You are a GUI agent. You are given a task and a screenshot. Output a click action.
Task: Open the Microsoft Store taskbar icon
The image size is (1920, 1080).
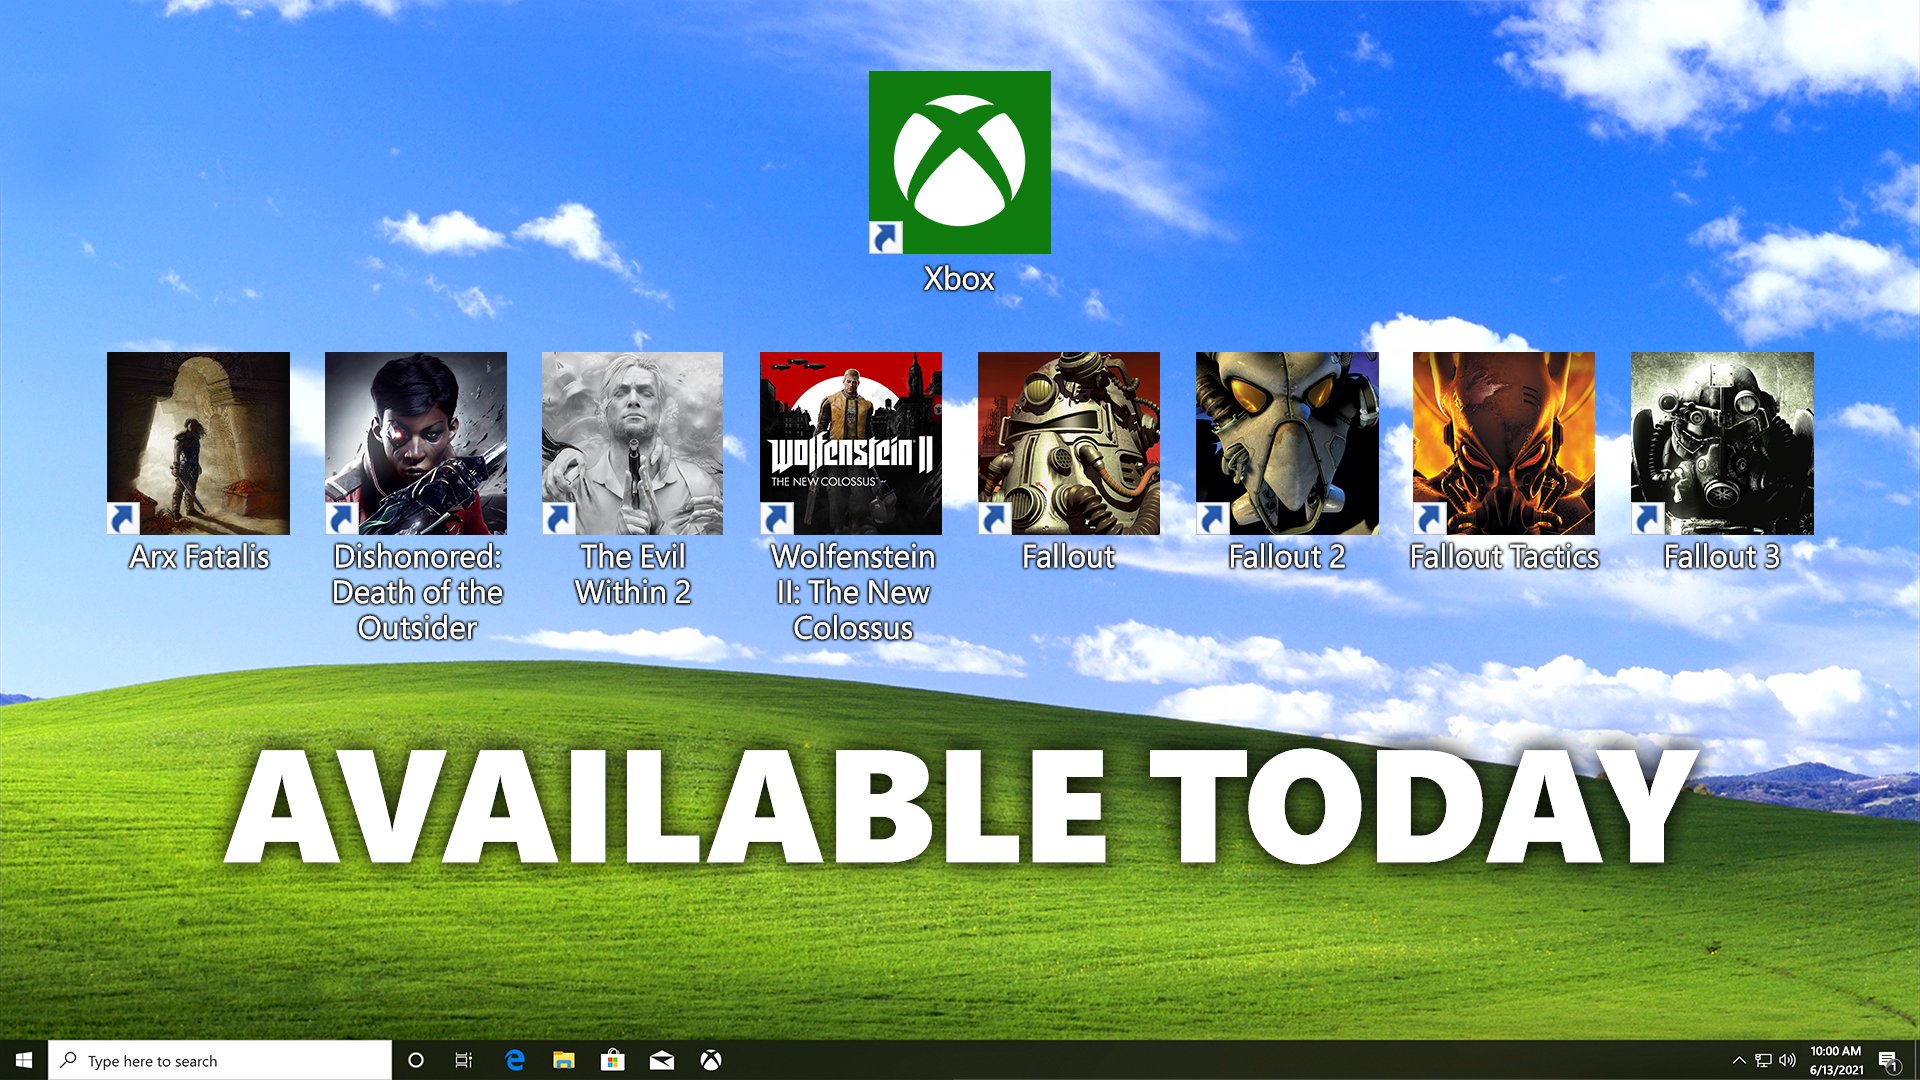click(x=614, y=1061)
